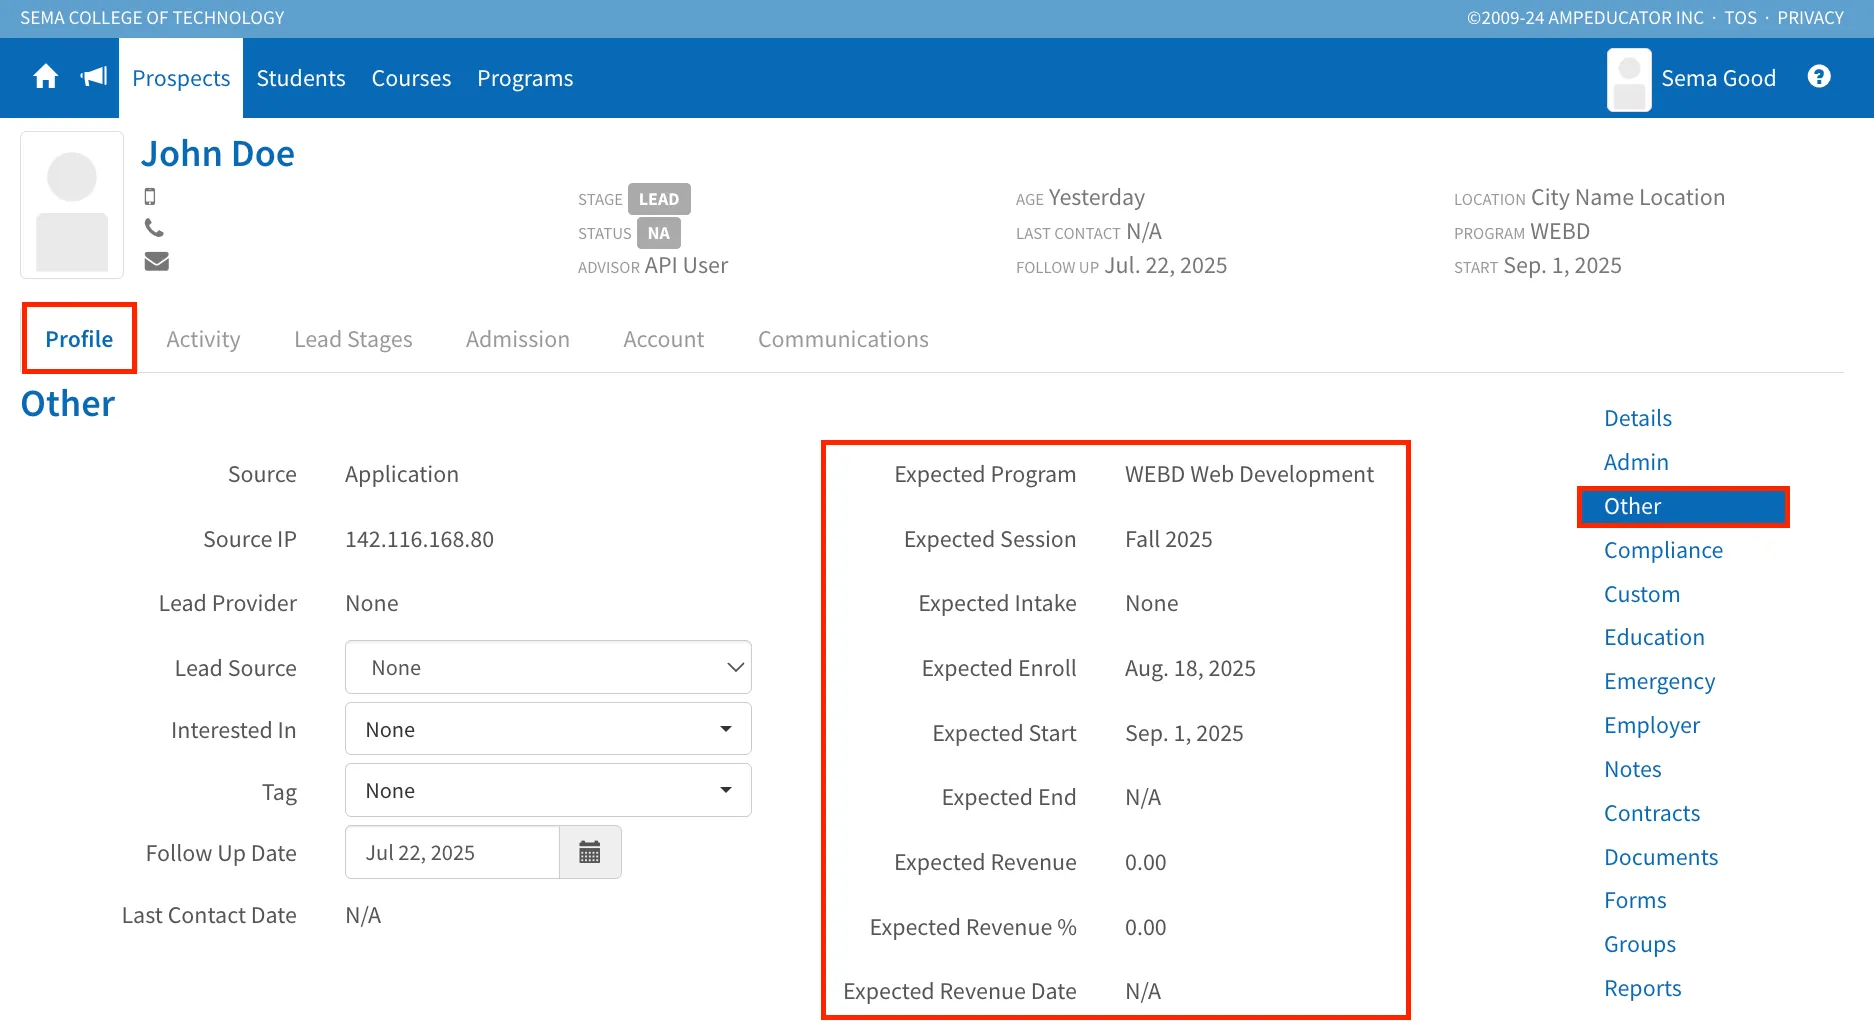Image resolution: width=1874 pixels, height=1036 pixels.
Task: Open the Courses menu
Action: point(411,78)
